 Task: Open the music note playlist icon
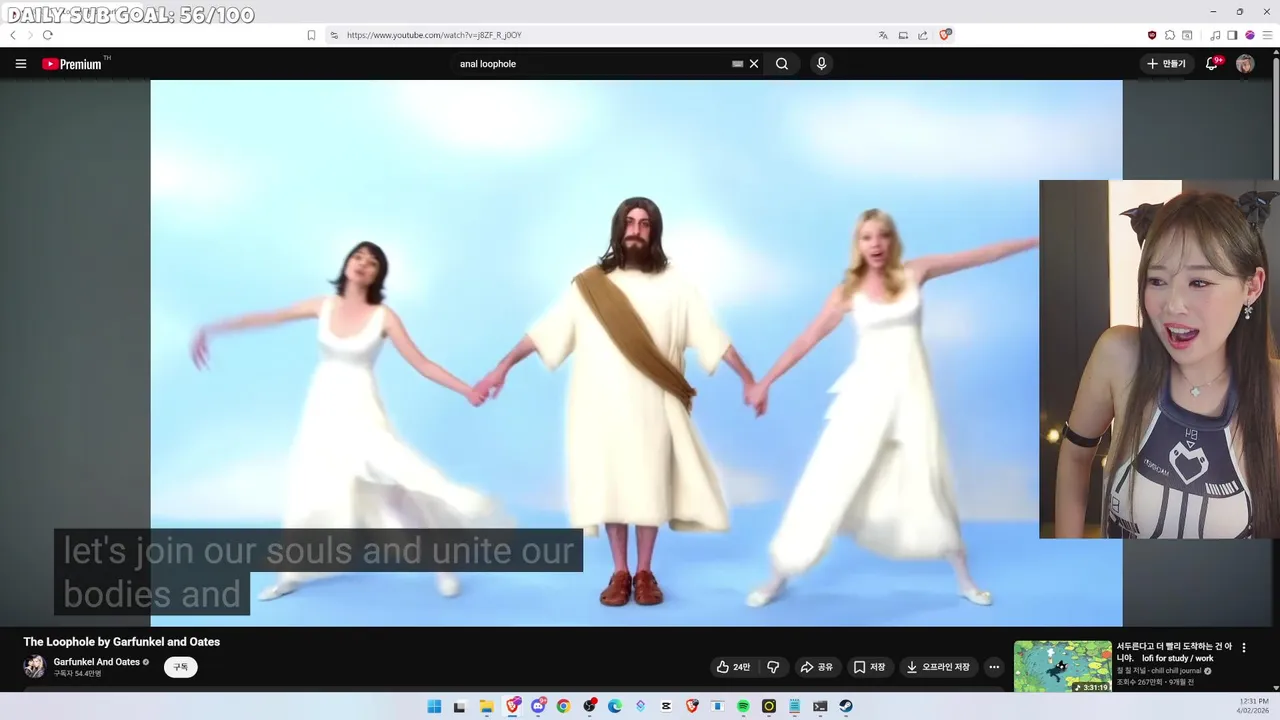pyautogui.click(x=1215, y=35)
